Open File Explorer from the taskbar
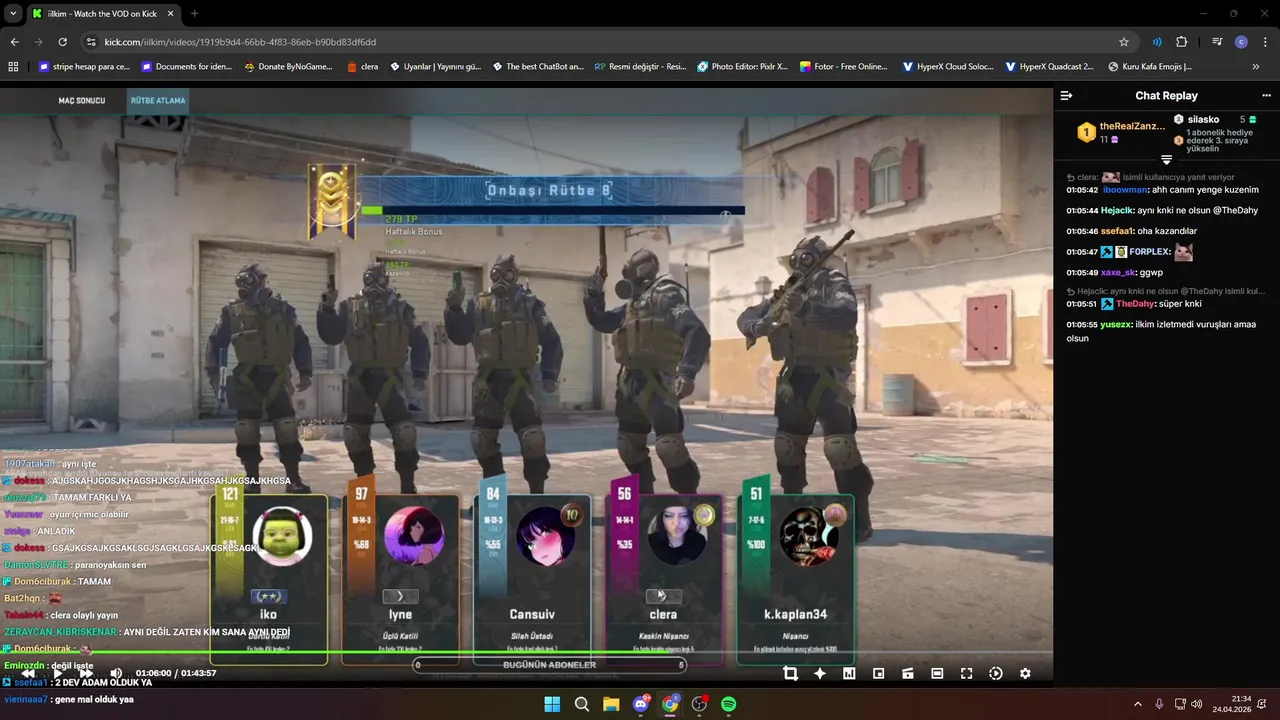1280x720 pixels. coord(611,704)
